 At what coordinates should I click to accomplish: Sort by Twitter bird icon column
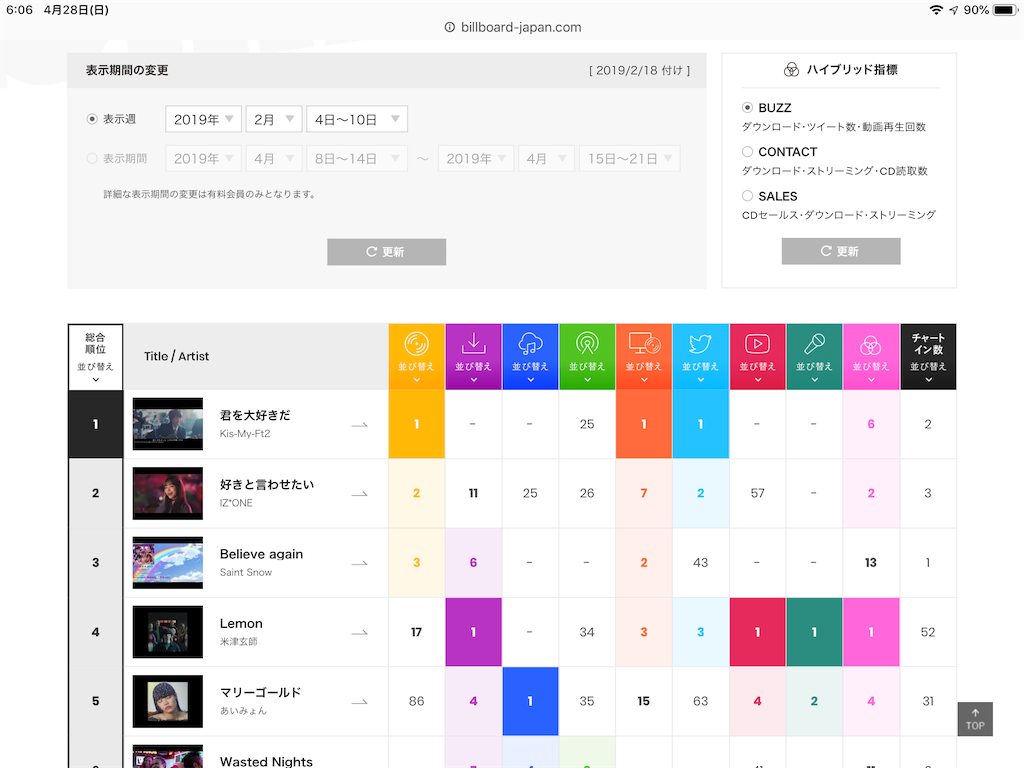(701, 357)
